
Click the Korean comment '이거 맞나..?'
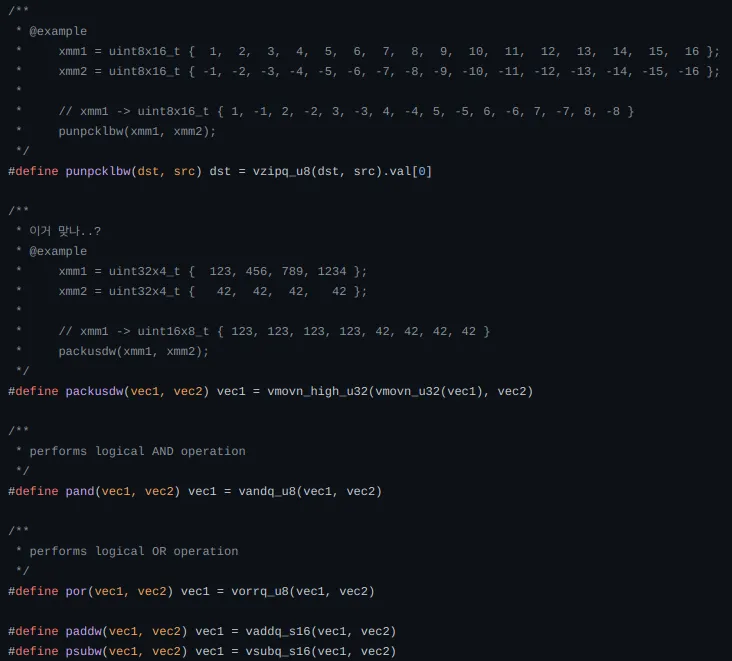[65, 231]
